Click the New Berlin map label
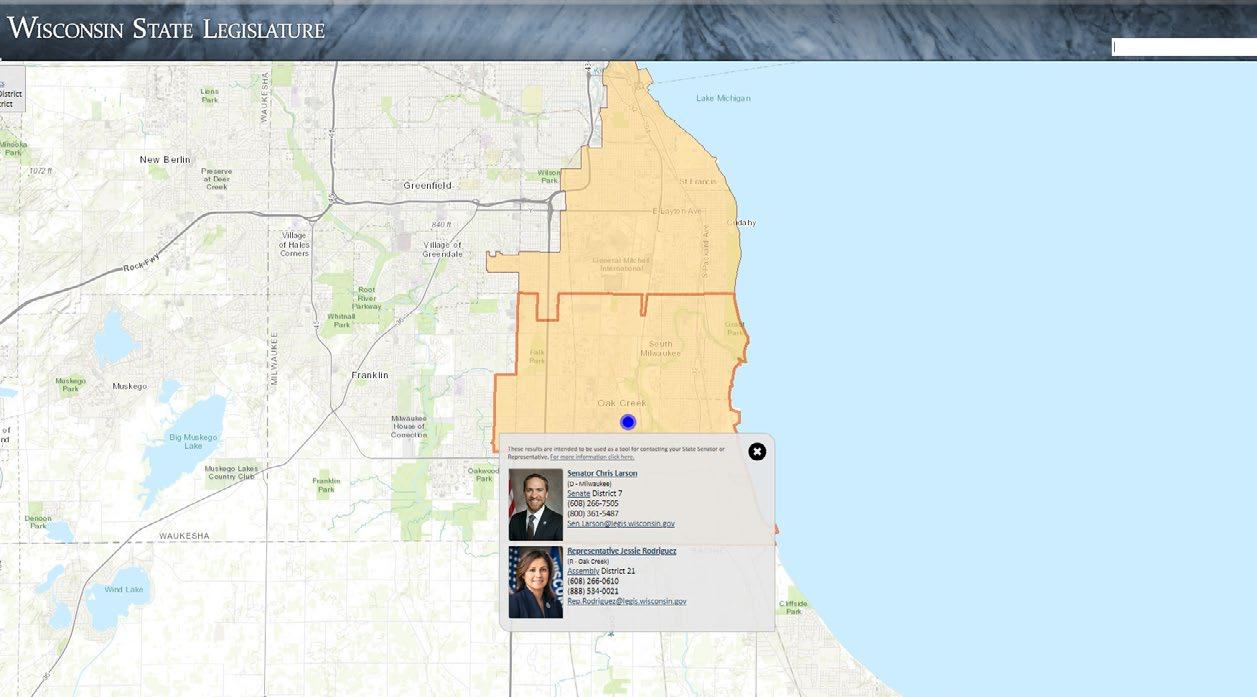This screenshot has width=1257, height=697. (x=164, y=160)
